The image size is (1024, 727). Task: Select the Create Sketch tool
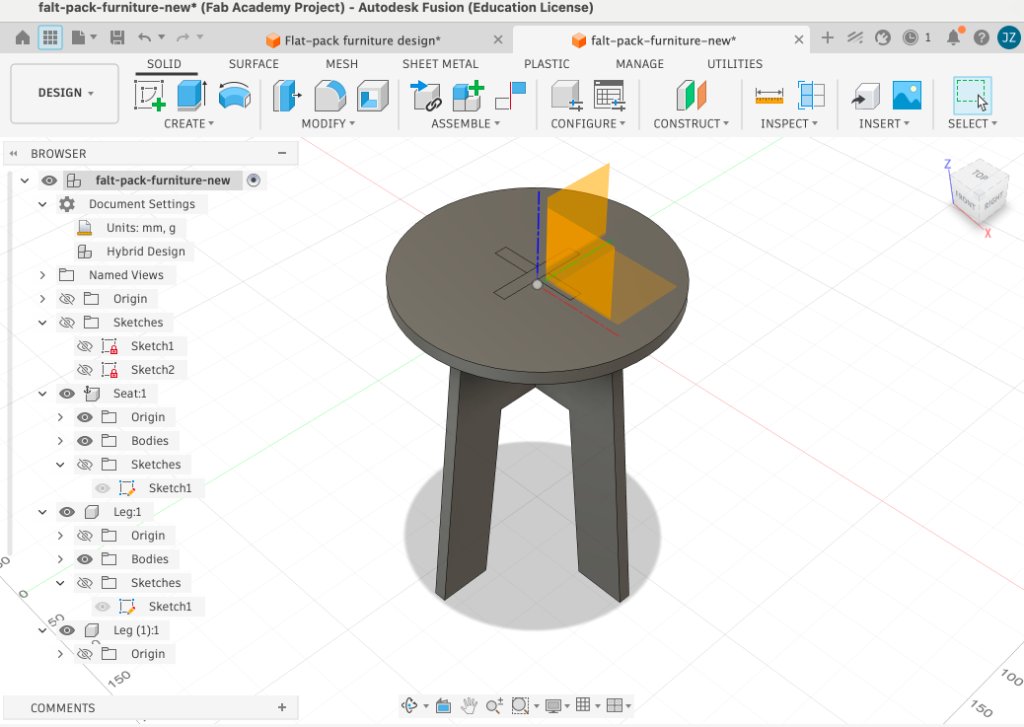[x=150, y=95]
